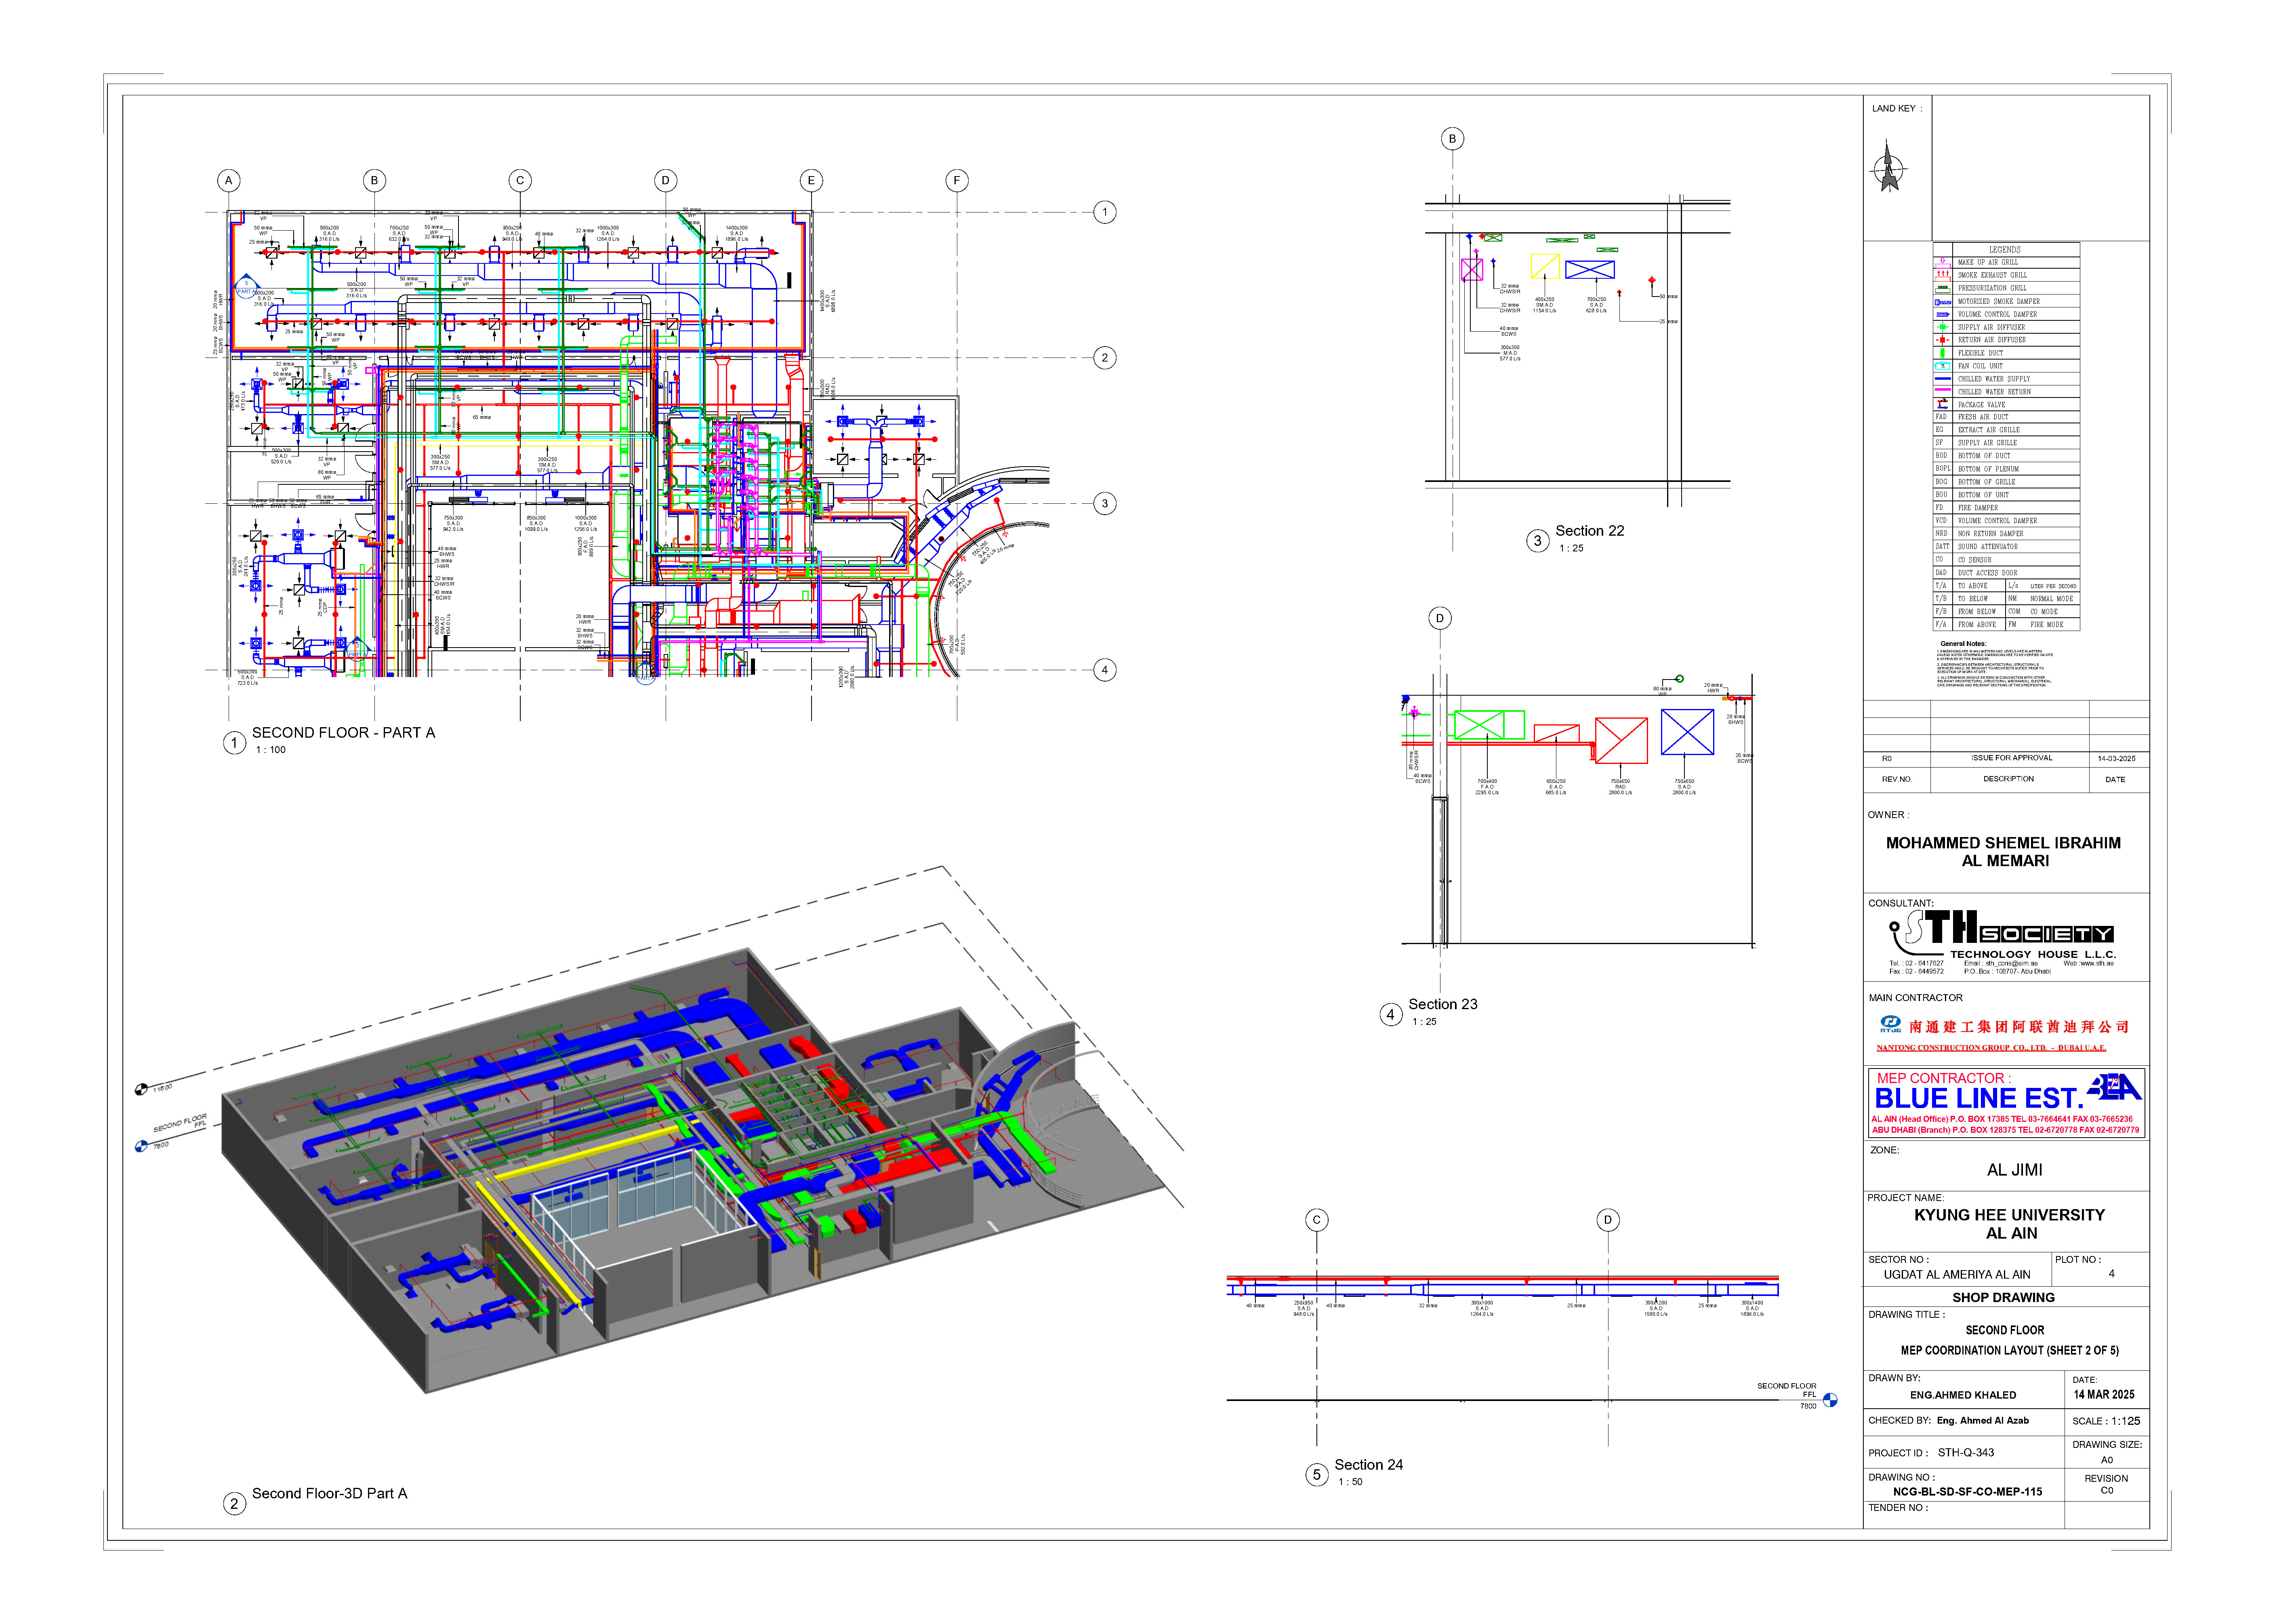Image resolution: width=2275 pixels, height=1624 pixels.
Task: Select the Flexible Duct legend symbol
Action: [1942, 353]
